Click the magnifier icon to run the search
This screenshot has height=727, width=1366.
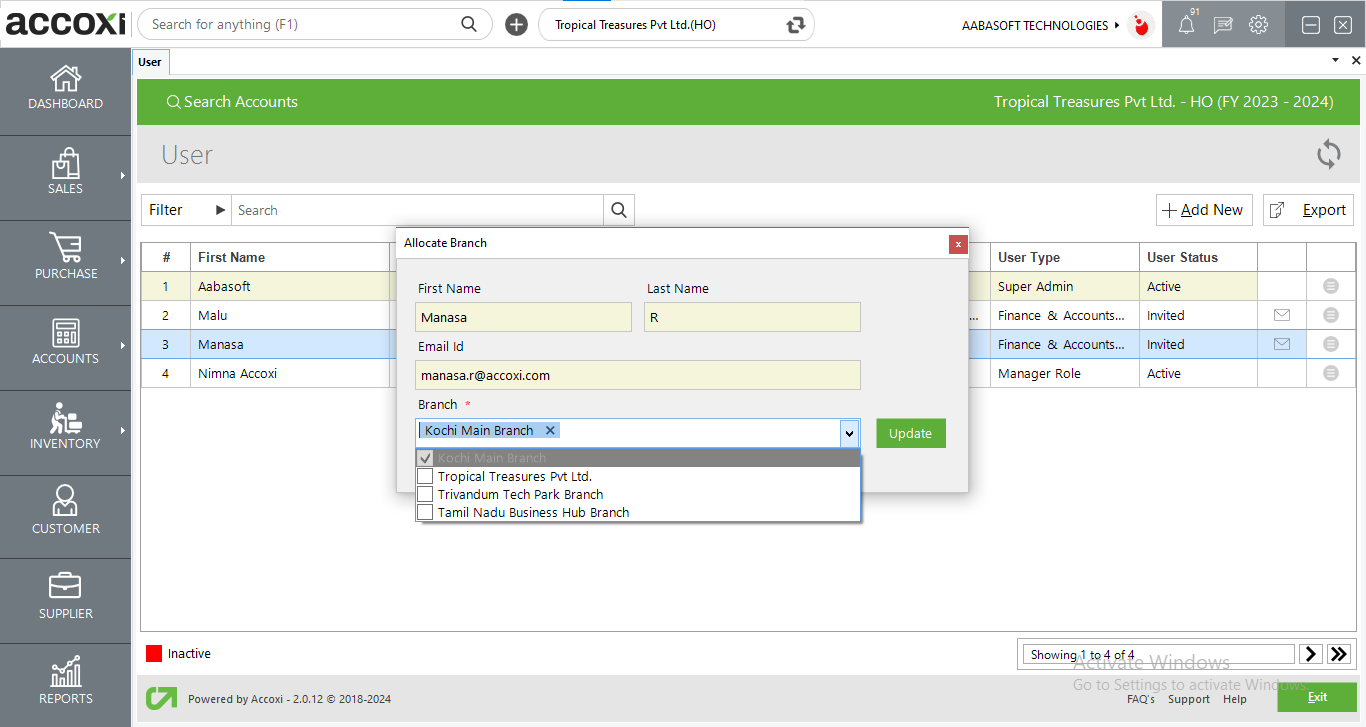tap(619, 210)
